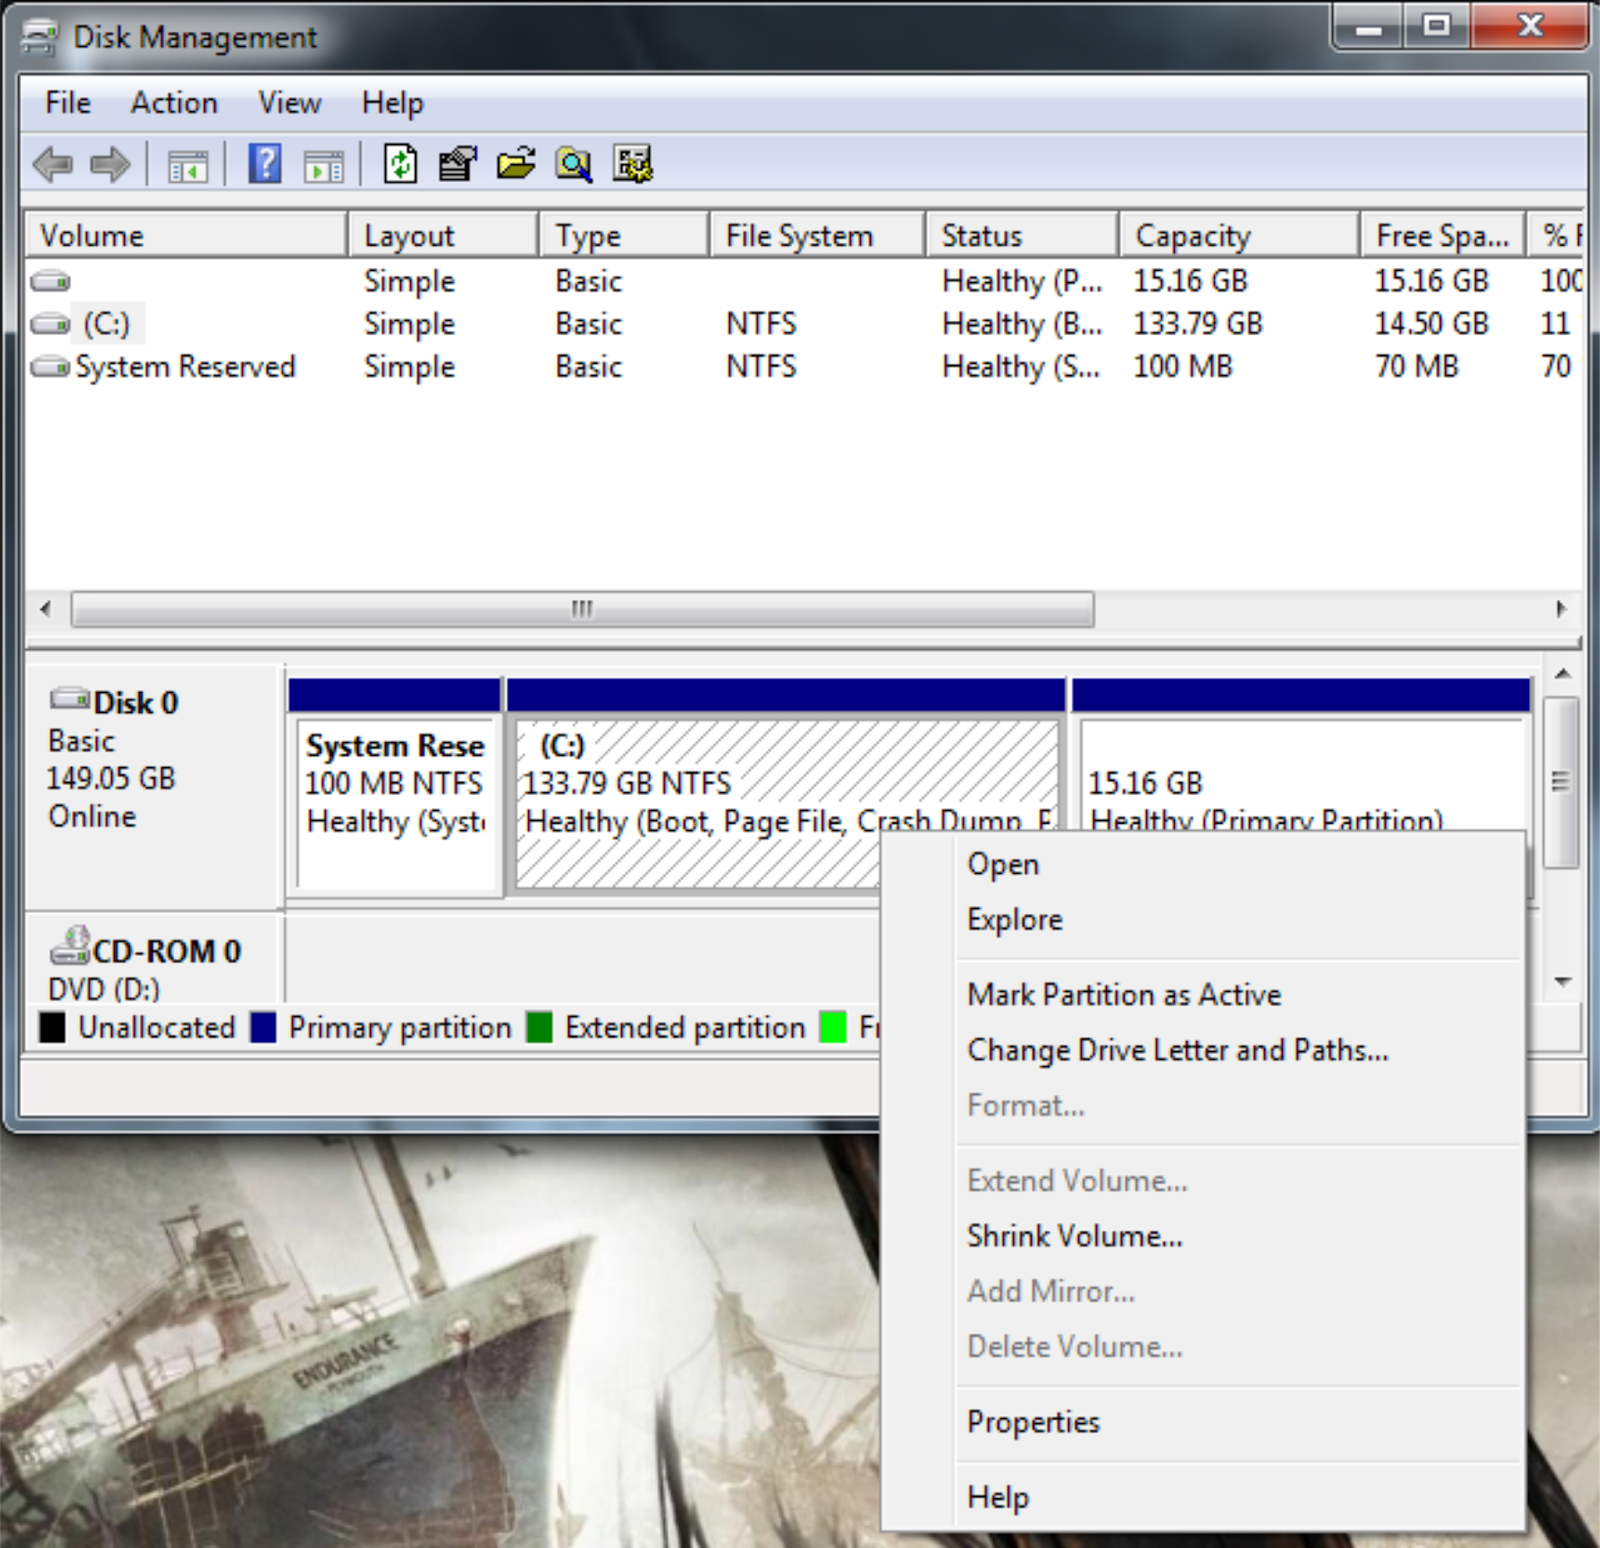Click the Primary partition color legend swatch
This screenshot has height=1548, width=1600.
click(x=263, y=1027)
